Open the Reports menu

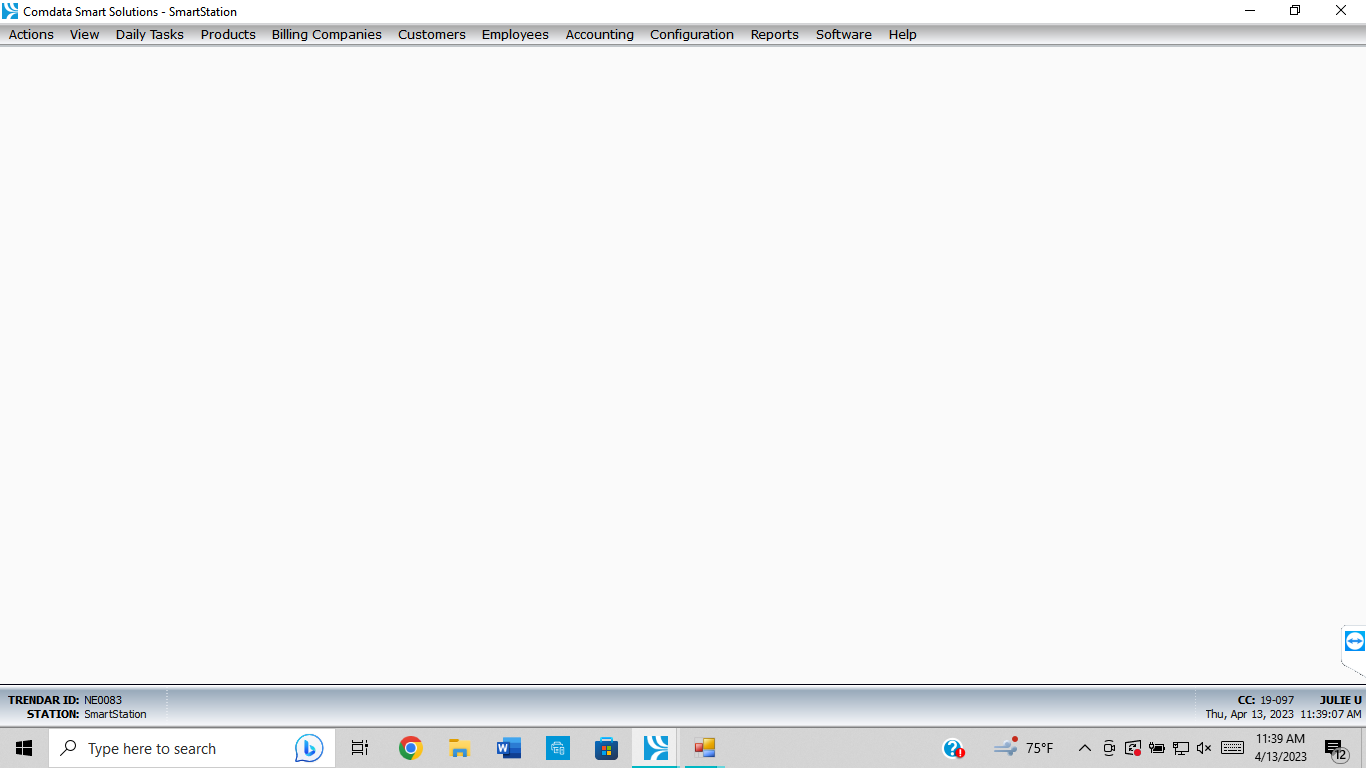pos(774,34)
